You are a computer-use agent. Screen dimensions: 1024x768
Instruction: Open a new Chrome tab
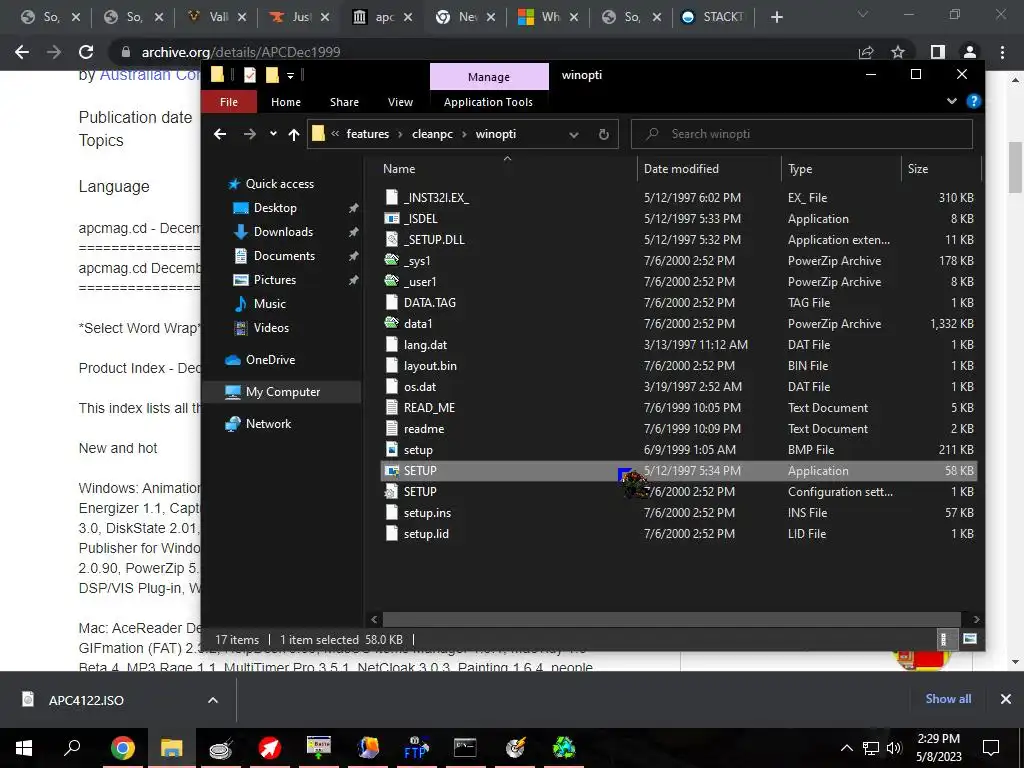pos(776,17)
